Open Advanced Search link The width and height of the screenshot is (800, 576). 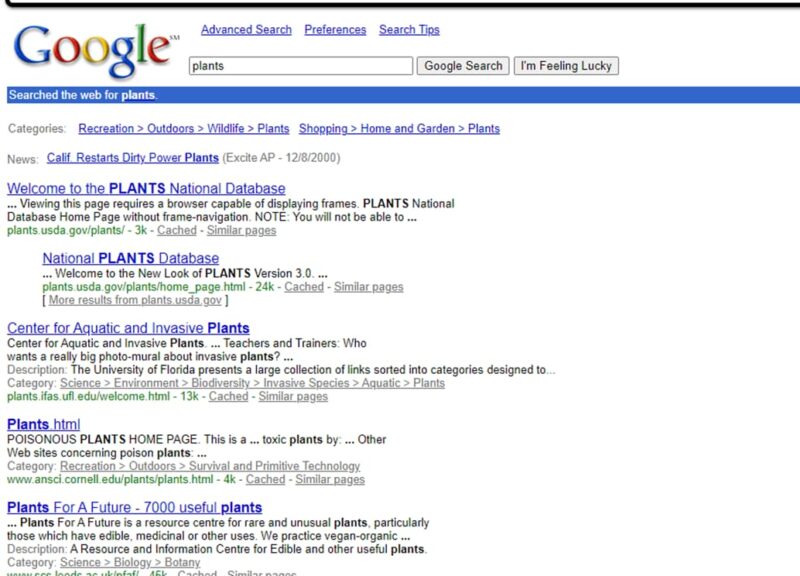tap(246, 30)
